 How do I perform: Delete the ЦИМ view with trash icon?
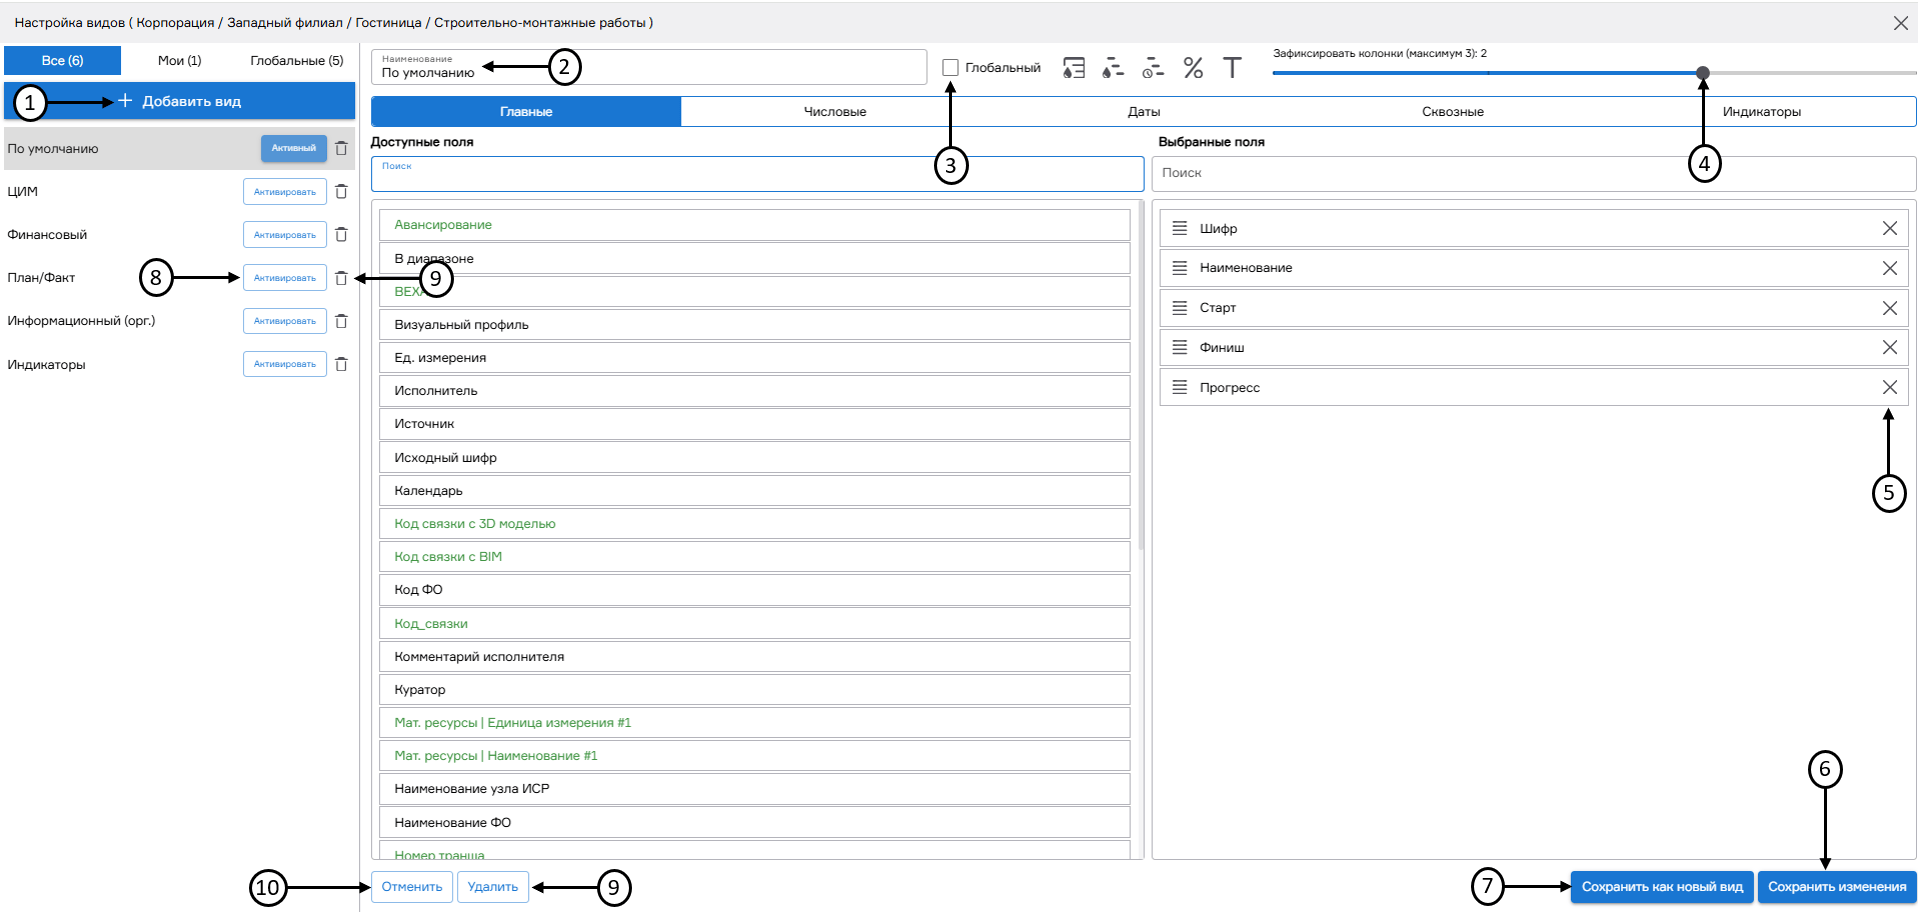pyautogui.click(x=341, y=192)
